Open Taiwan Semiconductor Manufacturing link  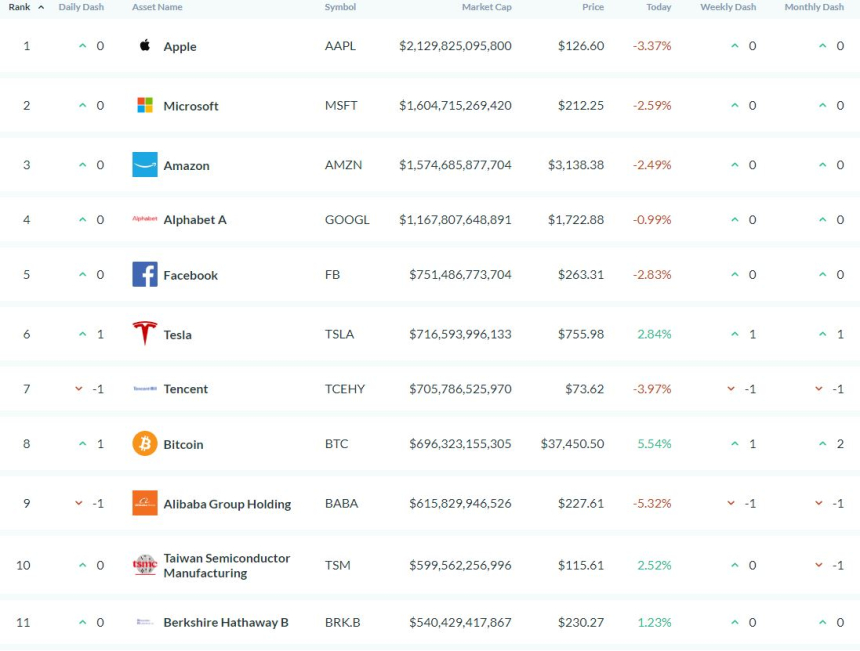226,565
